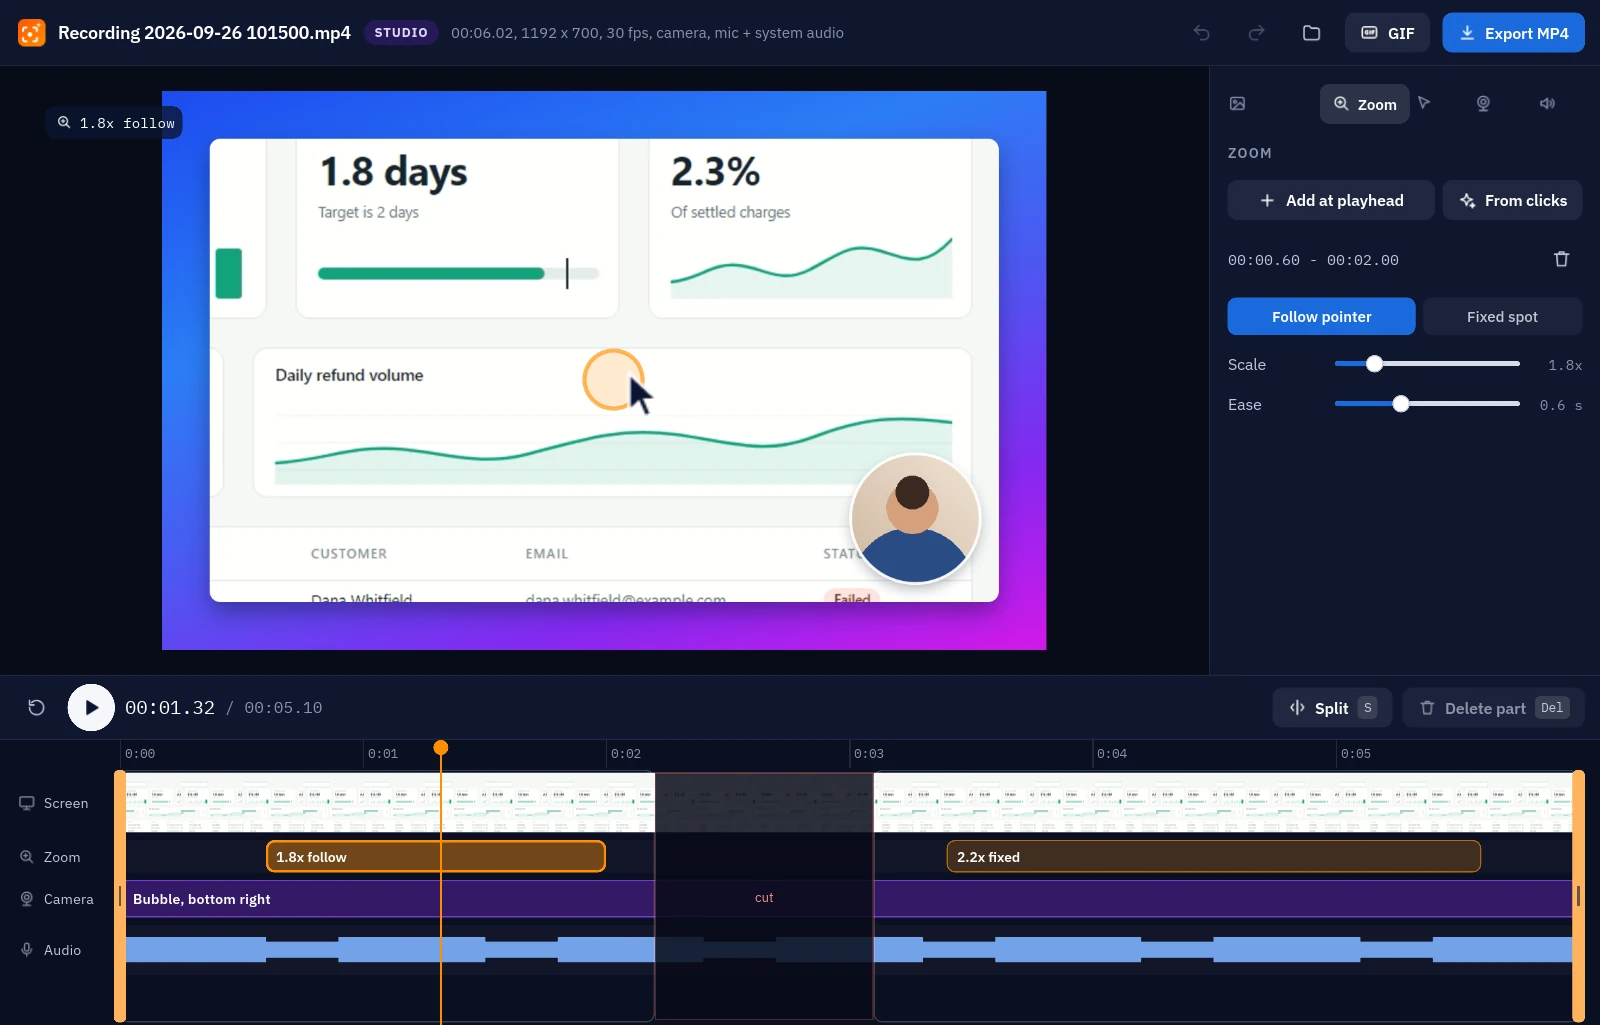The width and height of the screenshot is (1600, 1025).
Task: Click the 1.8x follow overlay badge
Action: click(114, 123)
